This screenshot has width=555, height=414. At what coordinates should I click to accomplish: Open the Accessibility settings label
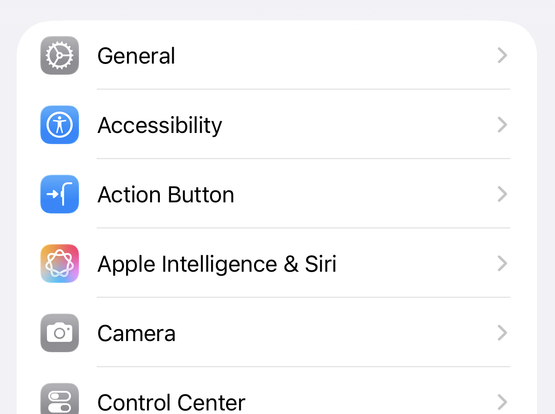coord(160,126)
